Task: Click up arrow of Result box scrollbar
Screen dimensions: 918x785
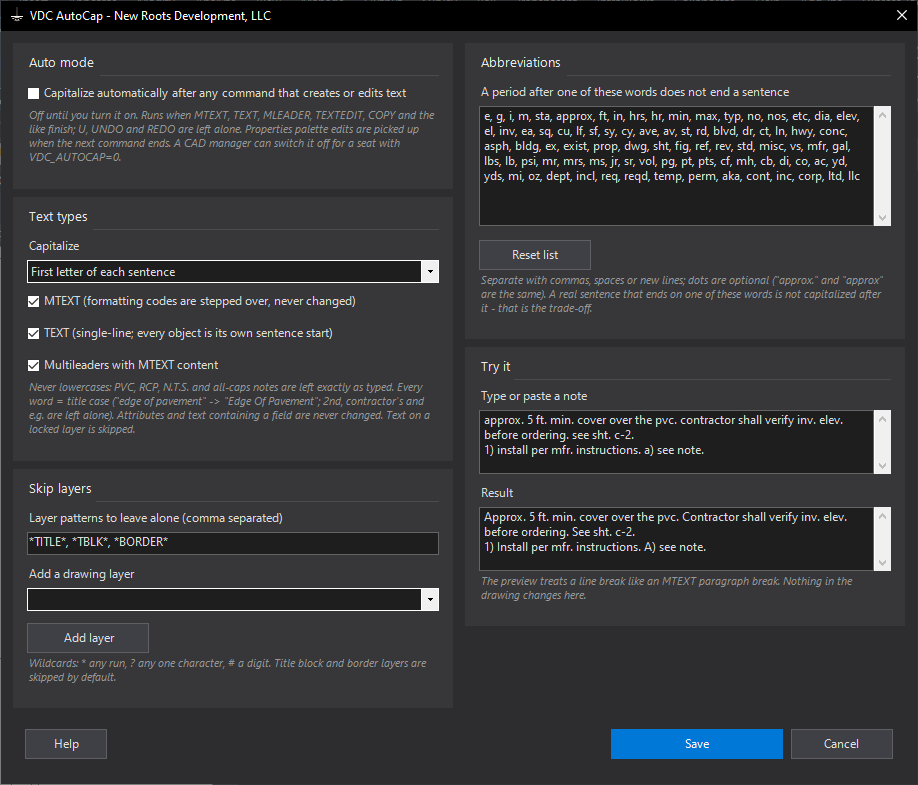Action: tap(882, 516)
